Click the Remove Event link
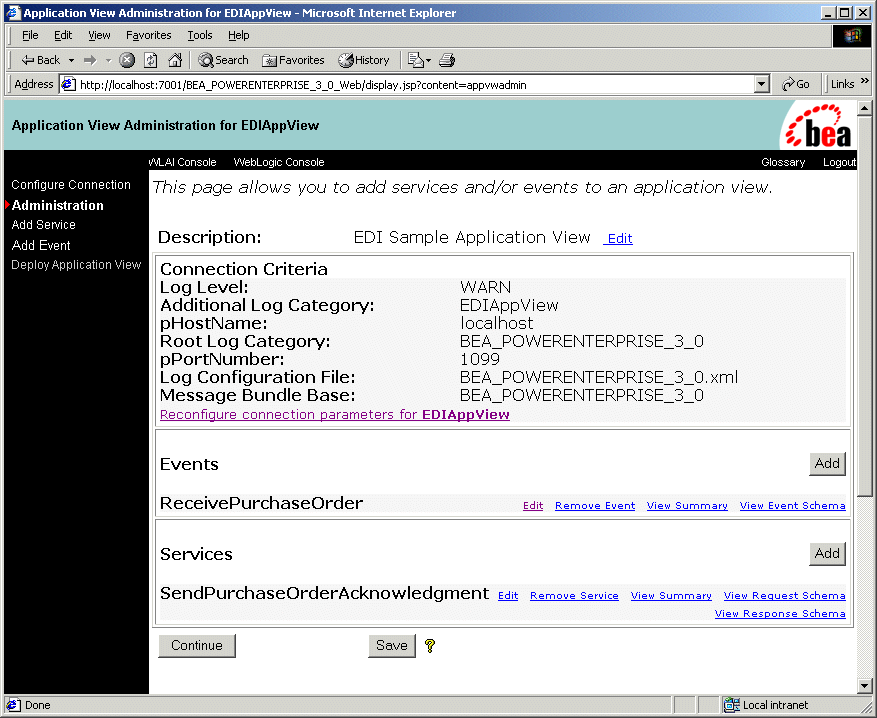This screenshot has height=718, width=877. coord(595,506)
